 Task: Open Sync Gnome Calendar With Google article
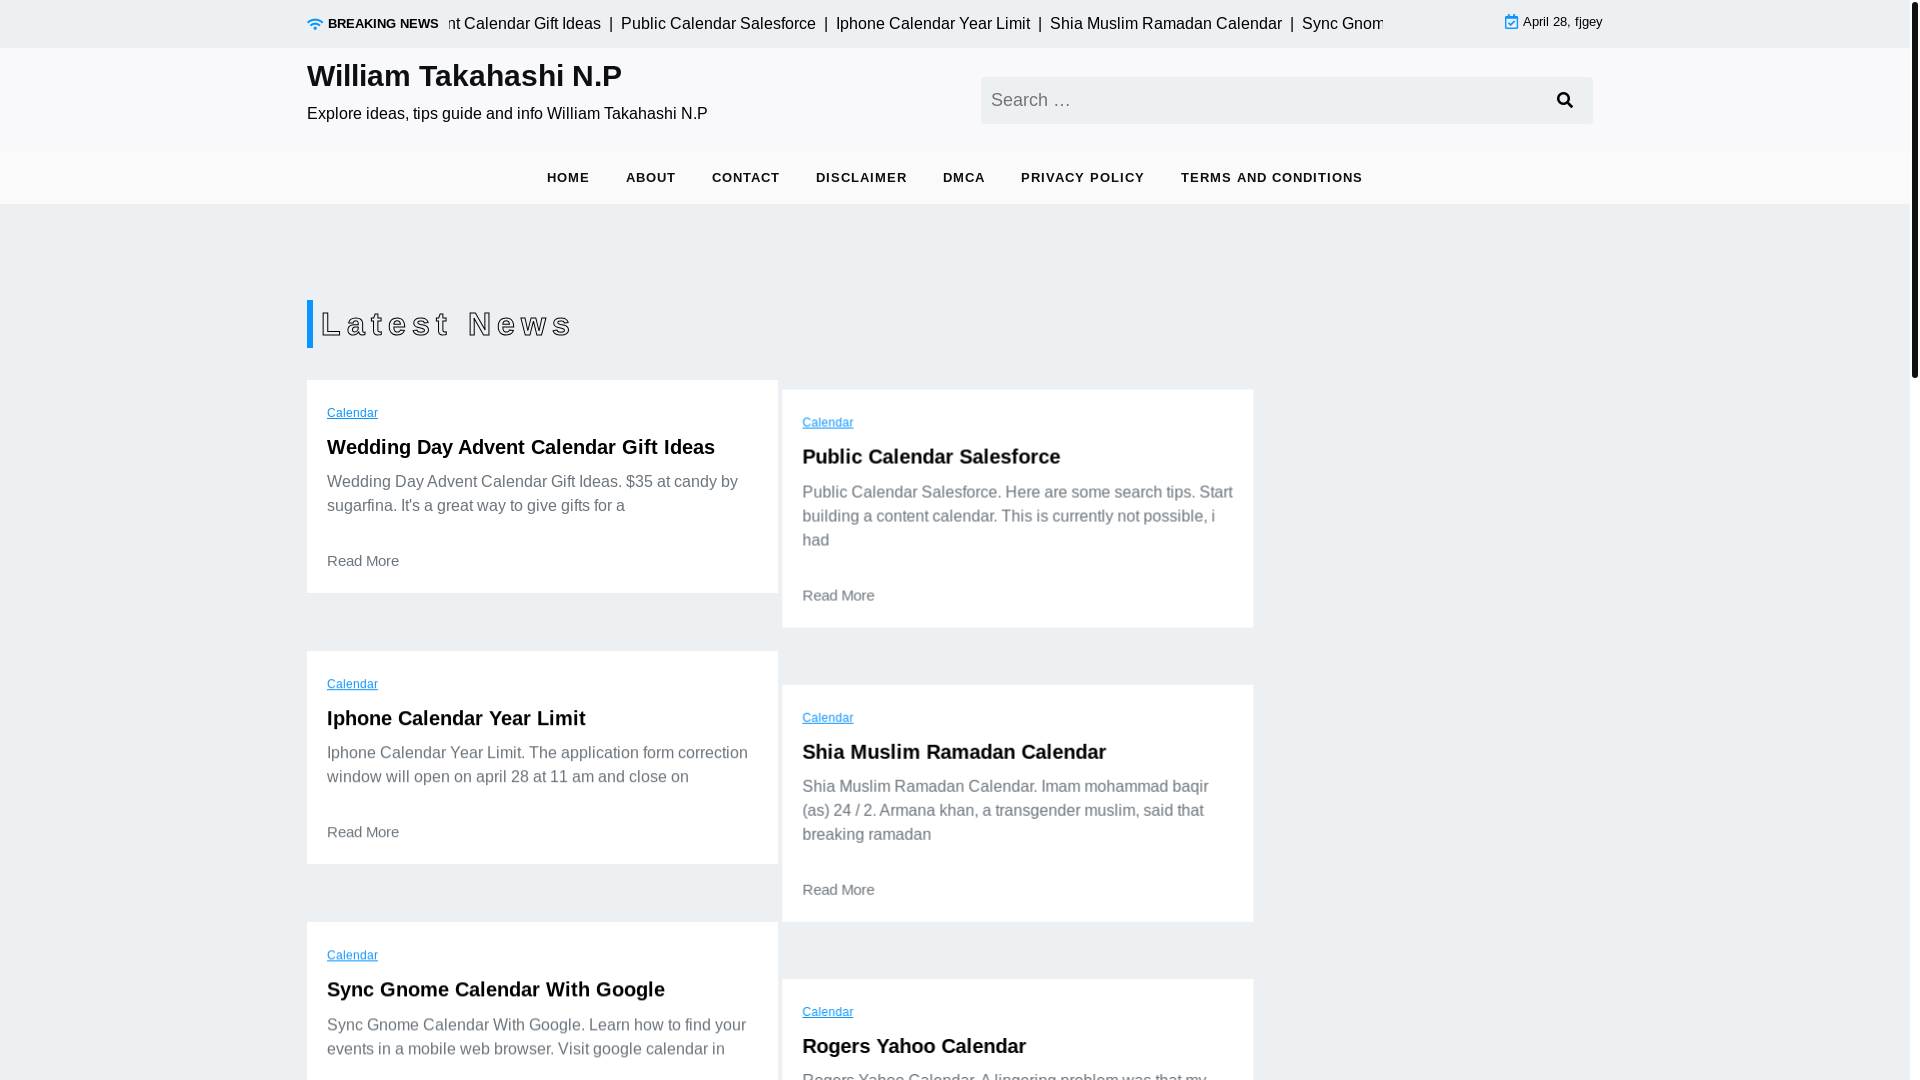point(496,989)
